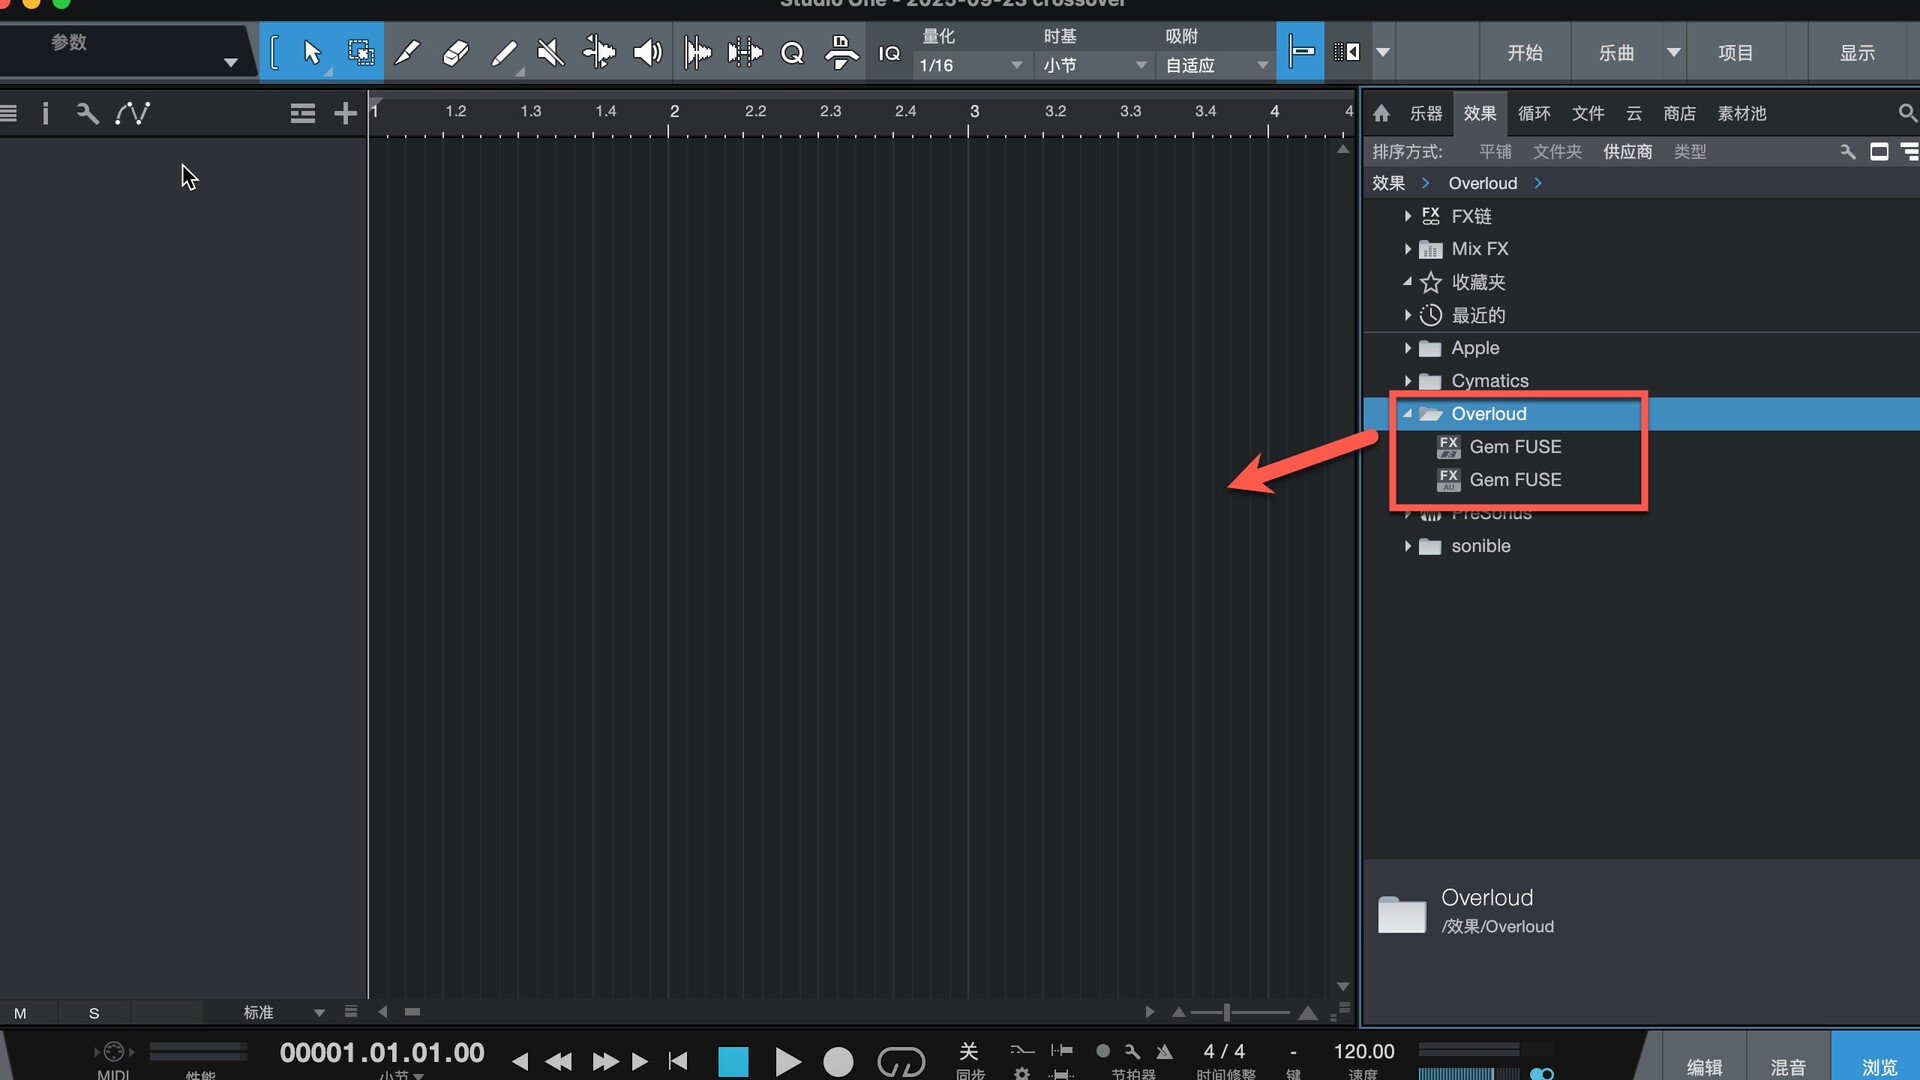Click the 120.00 tempo field
Image resolution: width=1920 pixels, height=1080 pixels.
tap(1364, 1051)
